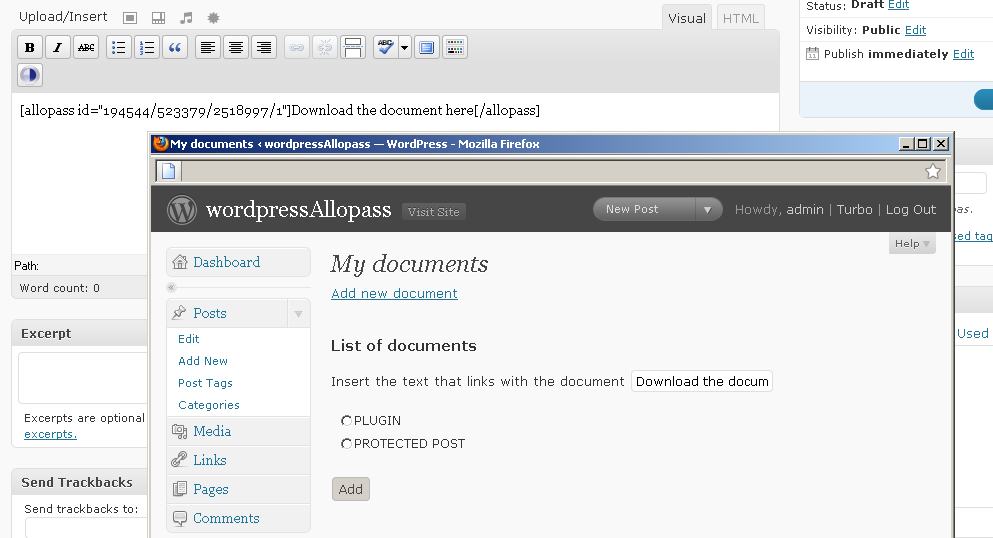The image size is (993, 538).
Task: Log Out of WordPress
Action: [911, 210]
